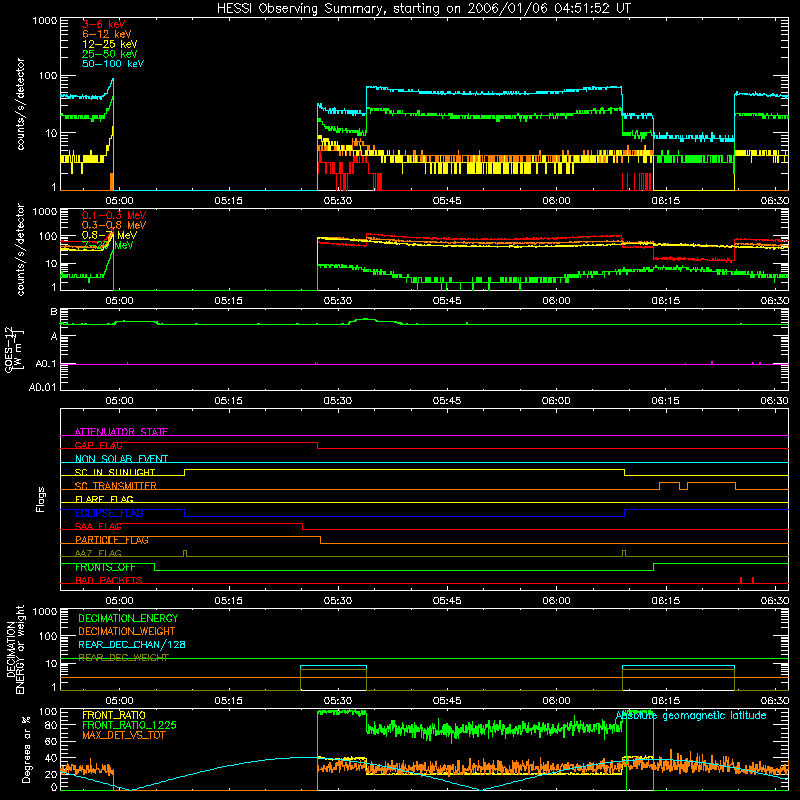Select the BAD_PACKETS flag label
Screen dimensions: 800x800
109,580
